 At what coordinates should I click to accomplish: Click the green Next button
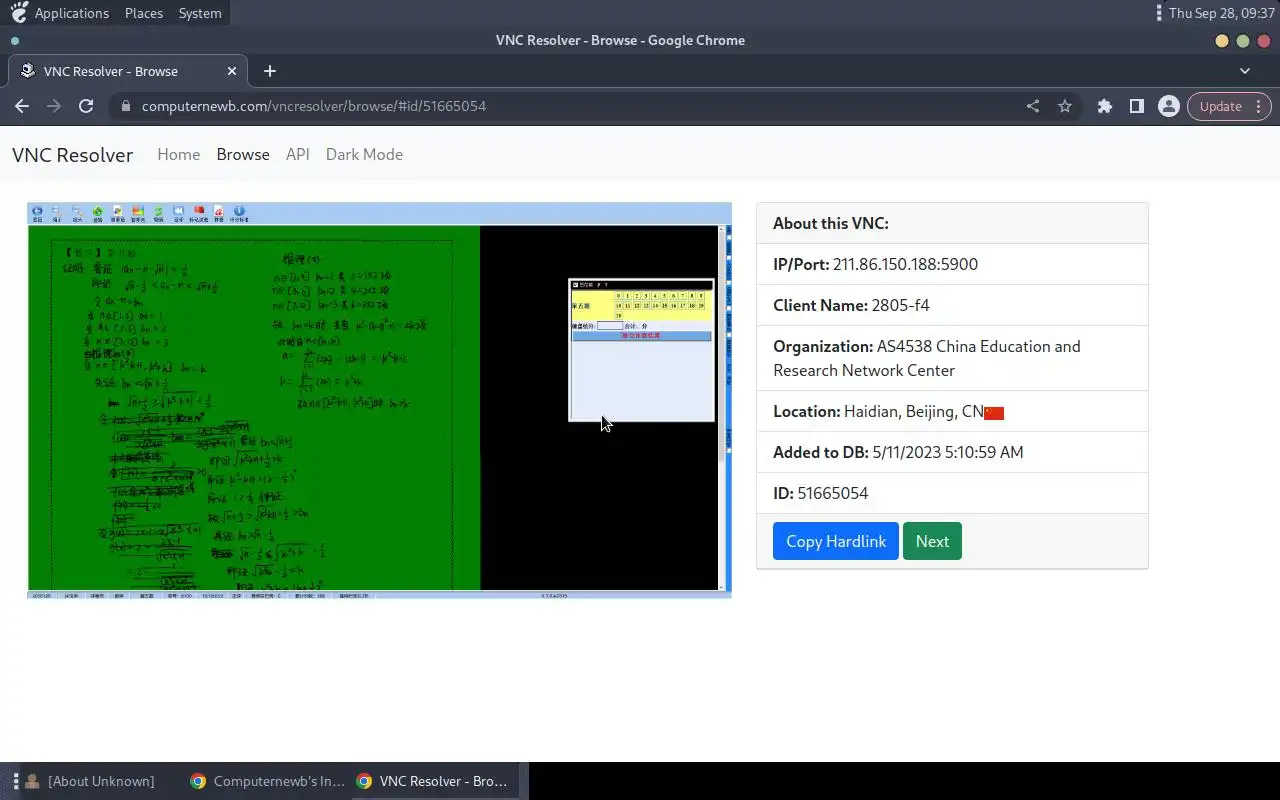click(x=932, y=541)
